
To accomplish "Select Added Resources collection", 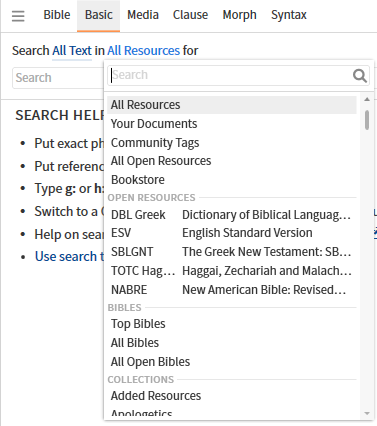I will tap(232, 396).
